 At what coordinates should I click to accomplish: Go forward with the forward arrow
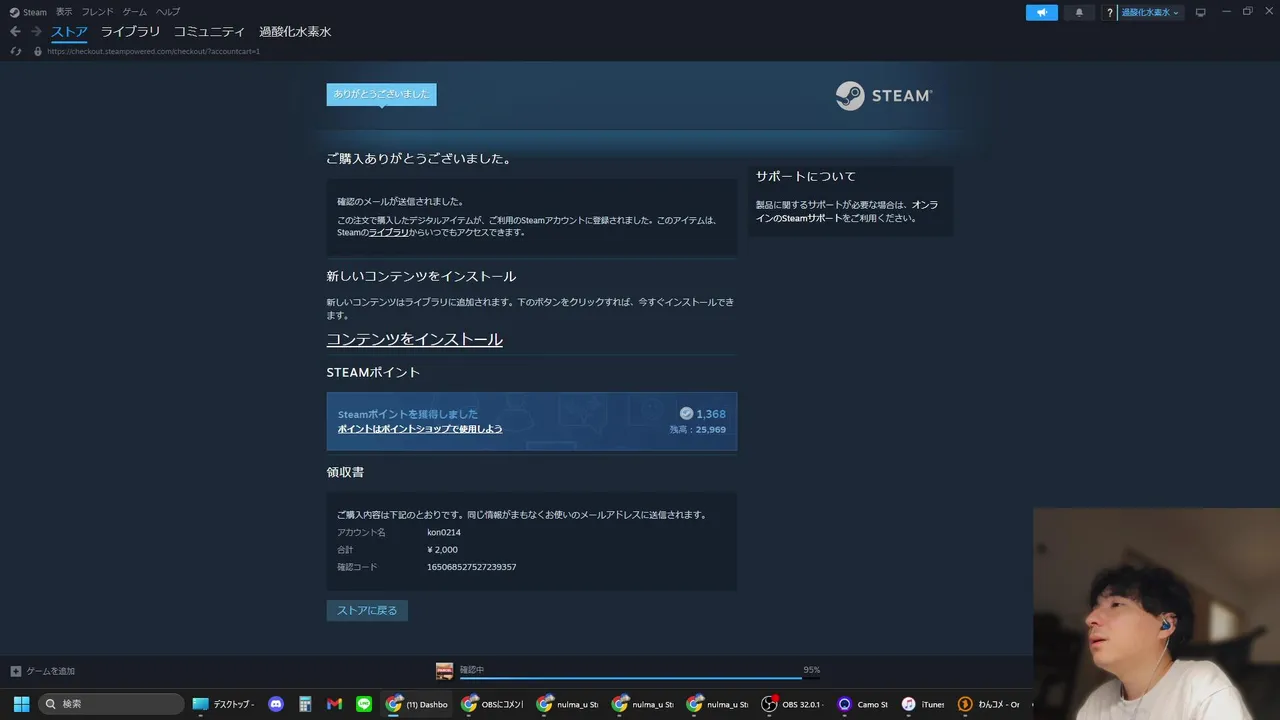(x=36, y=32)
